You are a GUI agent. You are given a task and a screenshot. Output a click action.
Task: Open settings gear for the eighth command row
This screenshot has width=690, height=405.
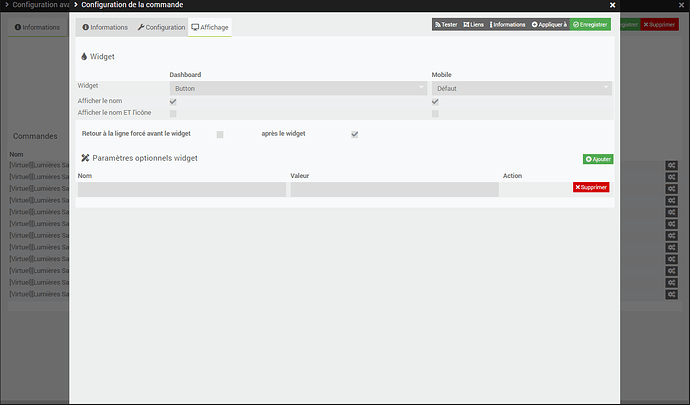(x=672, y=247)
